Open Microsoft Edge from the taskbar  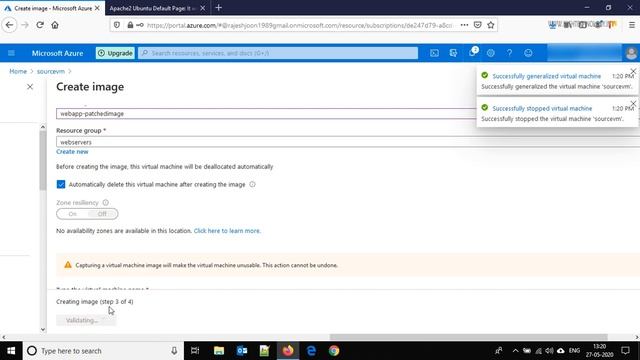pos(311,351)
